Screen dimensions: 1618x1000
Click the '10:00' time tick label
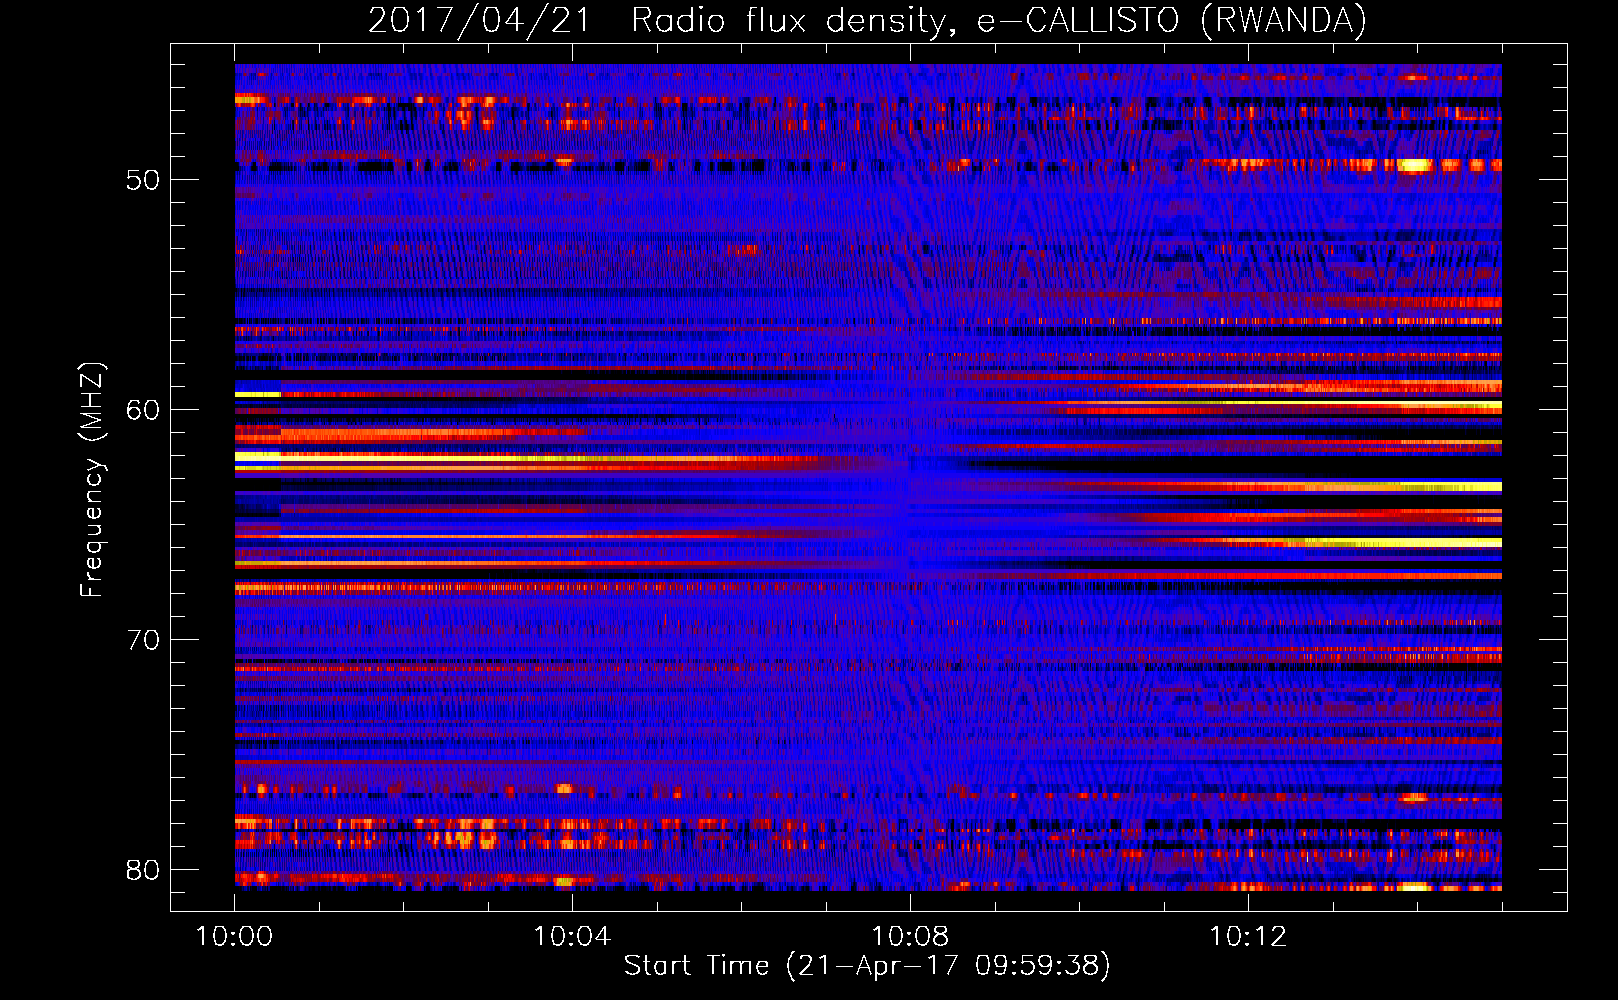[234, 936]
